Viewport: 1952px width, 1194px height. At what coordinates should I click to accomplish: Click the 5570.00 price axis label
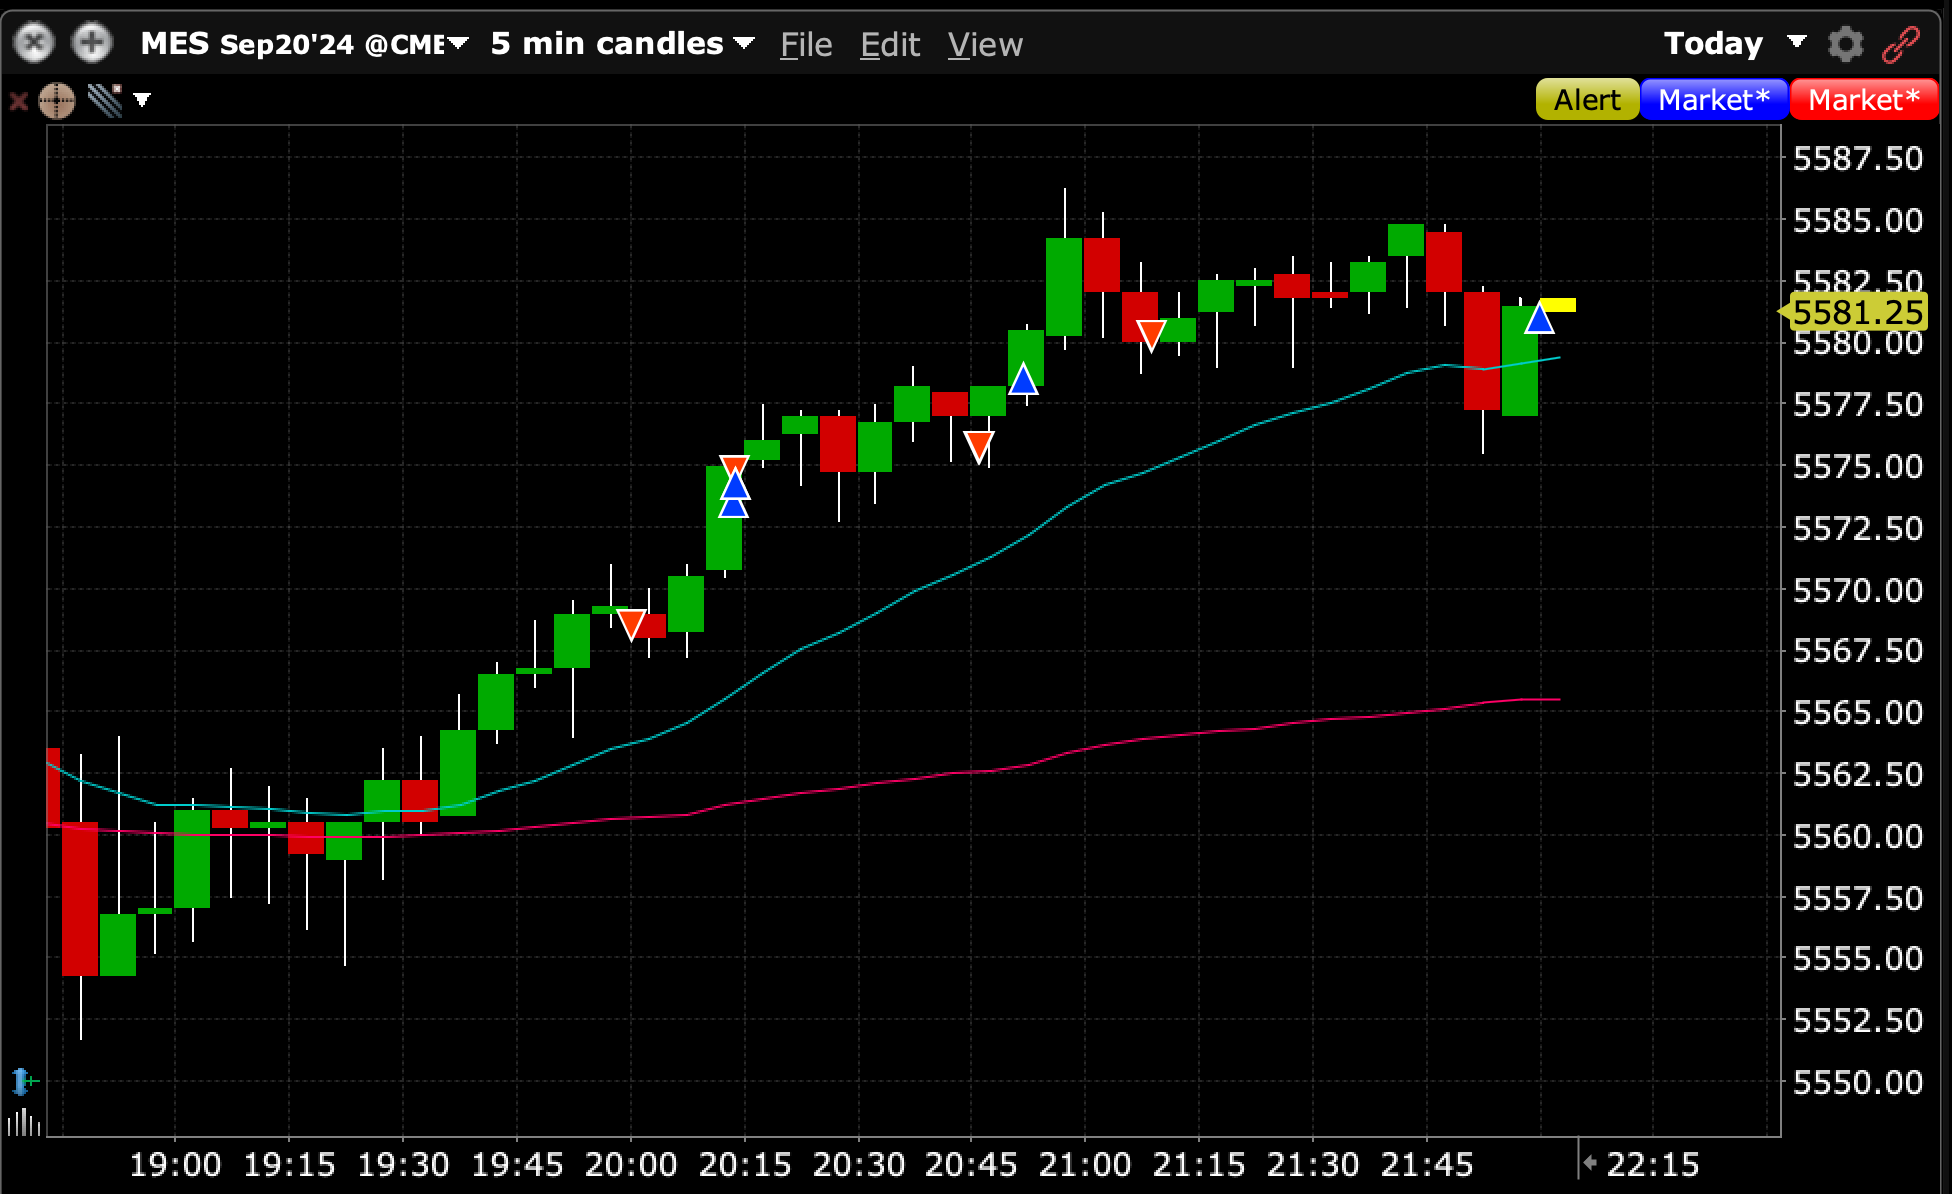click(1858, 590)
